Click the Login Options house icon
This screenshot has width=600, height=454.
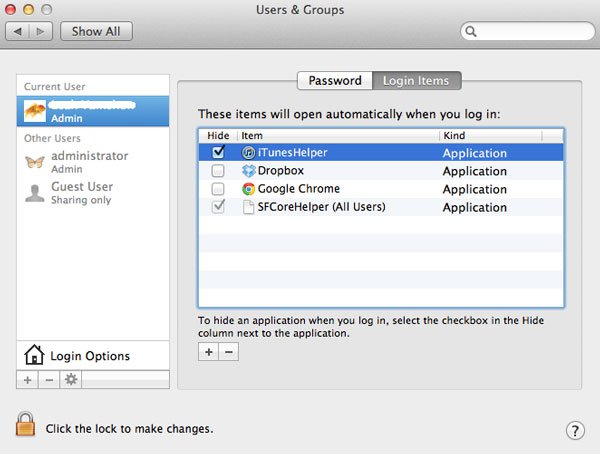[x=33, y=355]
